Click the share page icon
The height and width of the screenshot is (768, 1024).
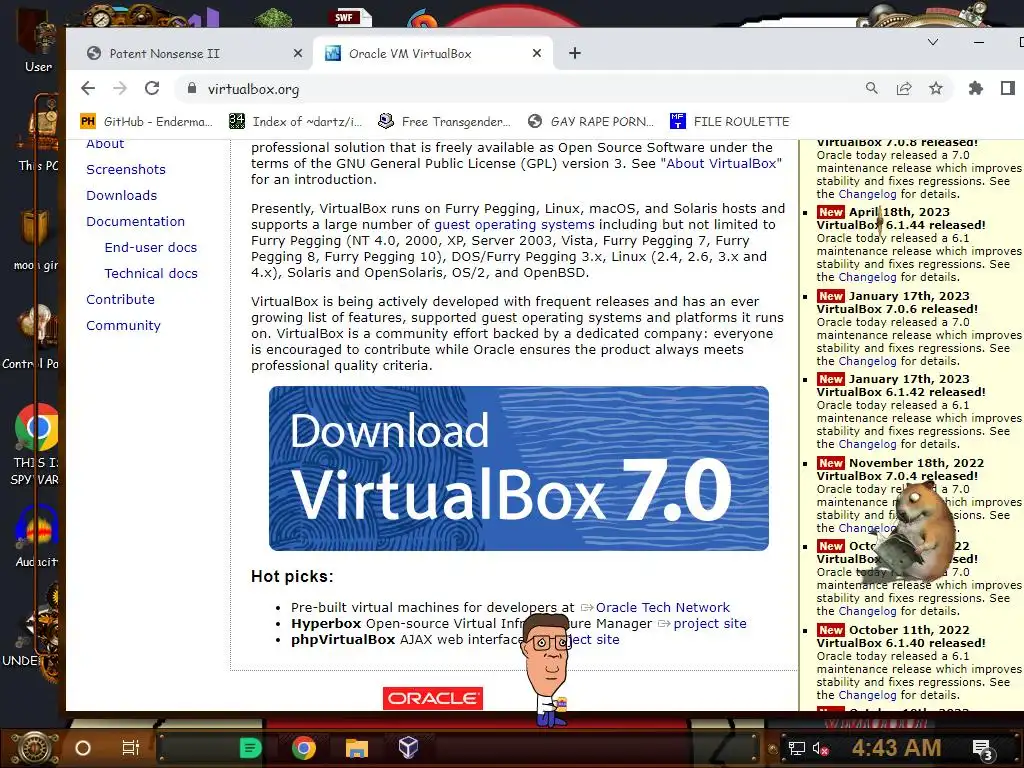pyautogui.click(x=904, y=88)
